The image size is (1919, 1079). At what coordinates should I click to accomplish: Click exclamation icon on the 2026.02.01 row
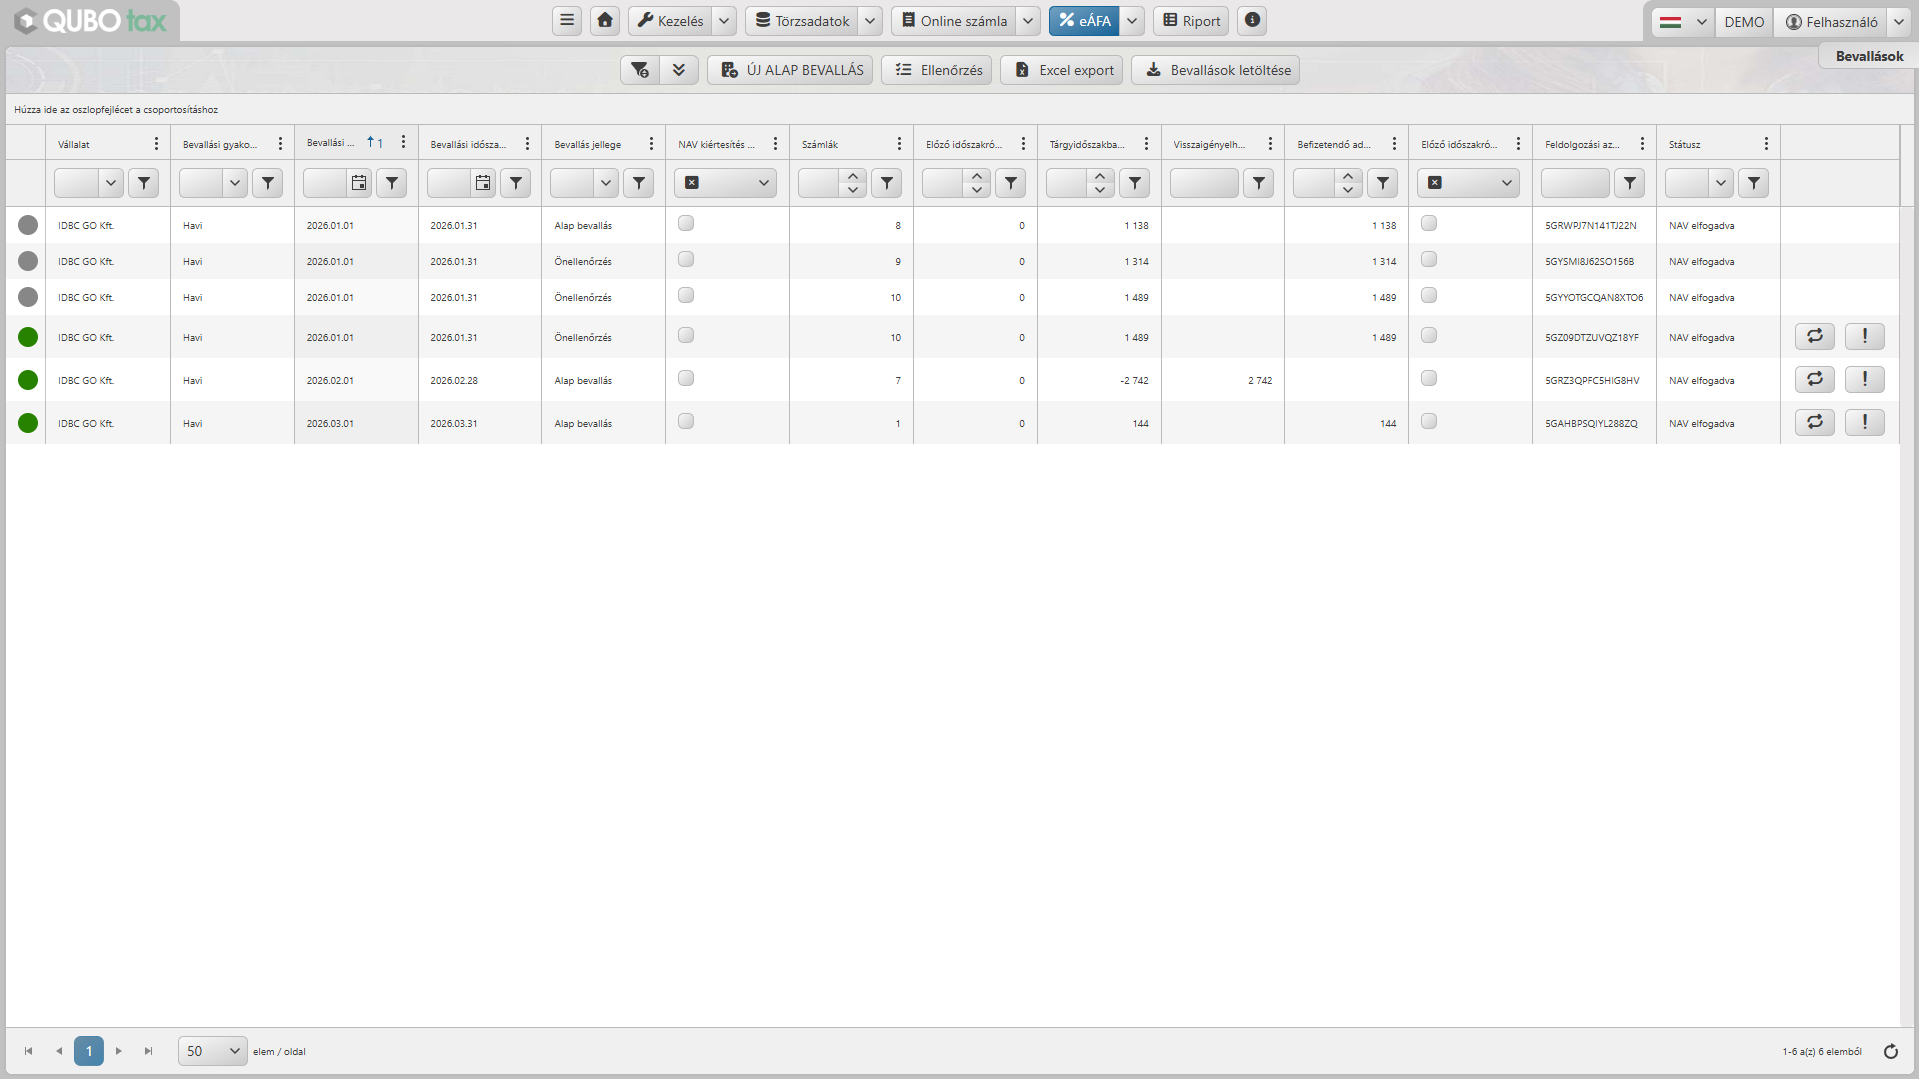click(x=1865, y=379)
